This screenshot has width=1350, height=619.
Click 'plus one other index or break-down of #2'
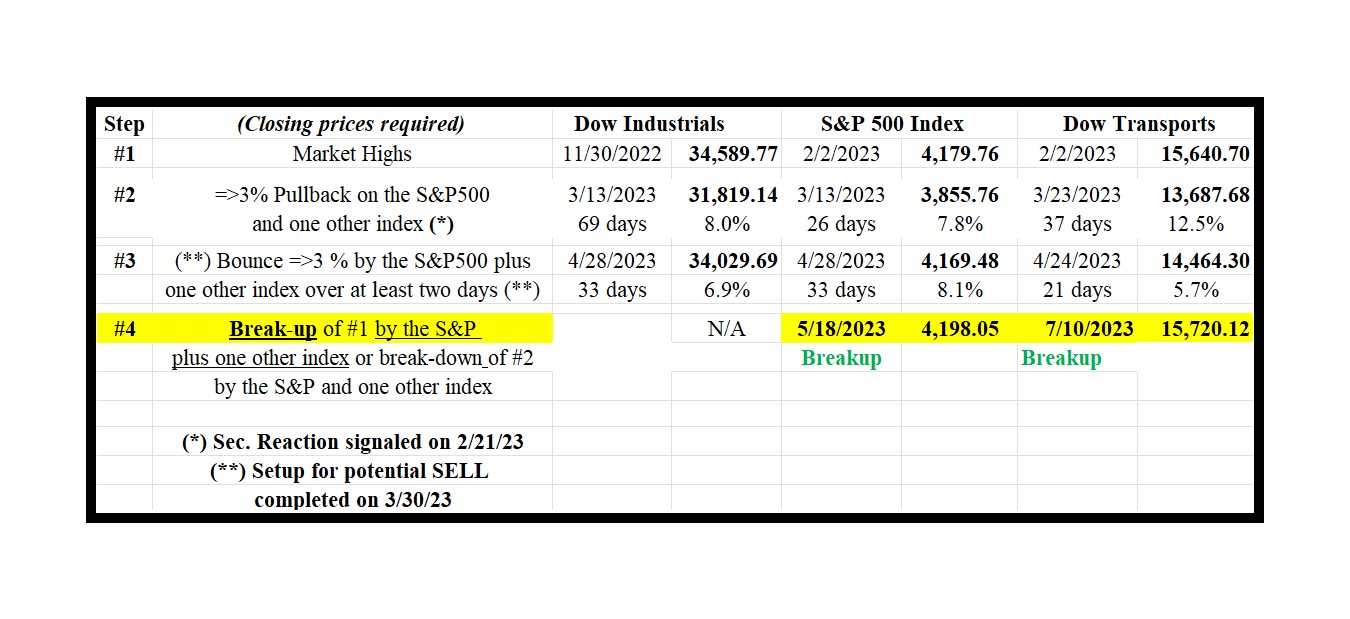352,358
